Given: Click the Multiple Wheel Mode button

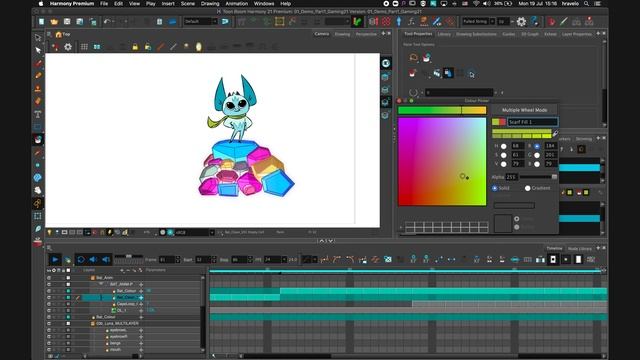Looking at the screenshot, I should 524,110.
